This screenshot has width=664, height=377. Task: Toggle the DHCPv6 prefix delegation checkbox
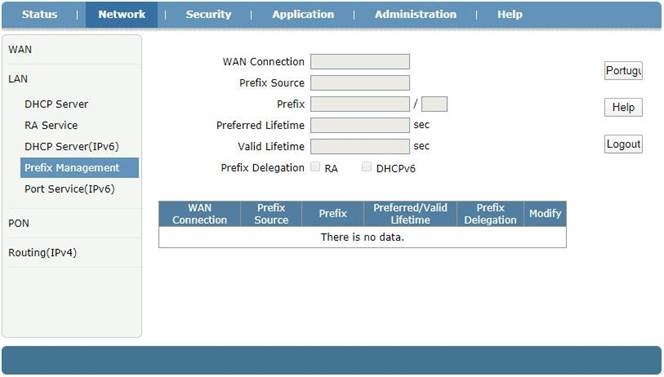(x=367, y=166)
